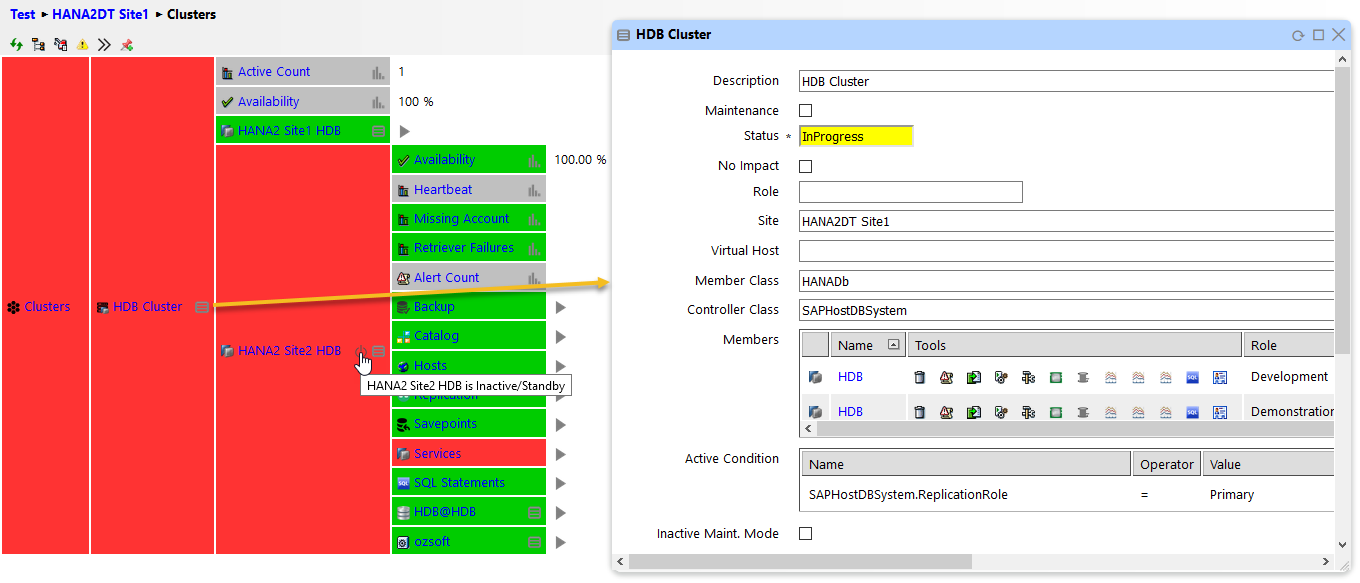Click alert tool in Development member row
Image resolution: width=1360 pixels, height=583 pixels.
coord(947,377)
